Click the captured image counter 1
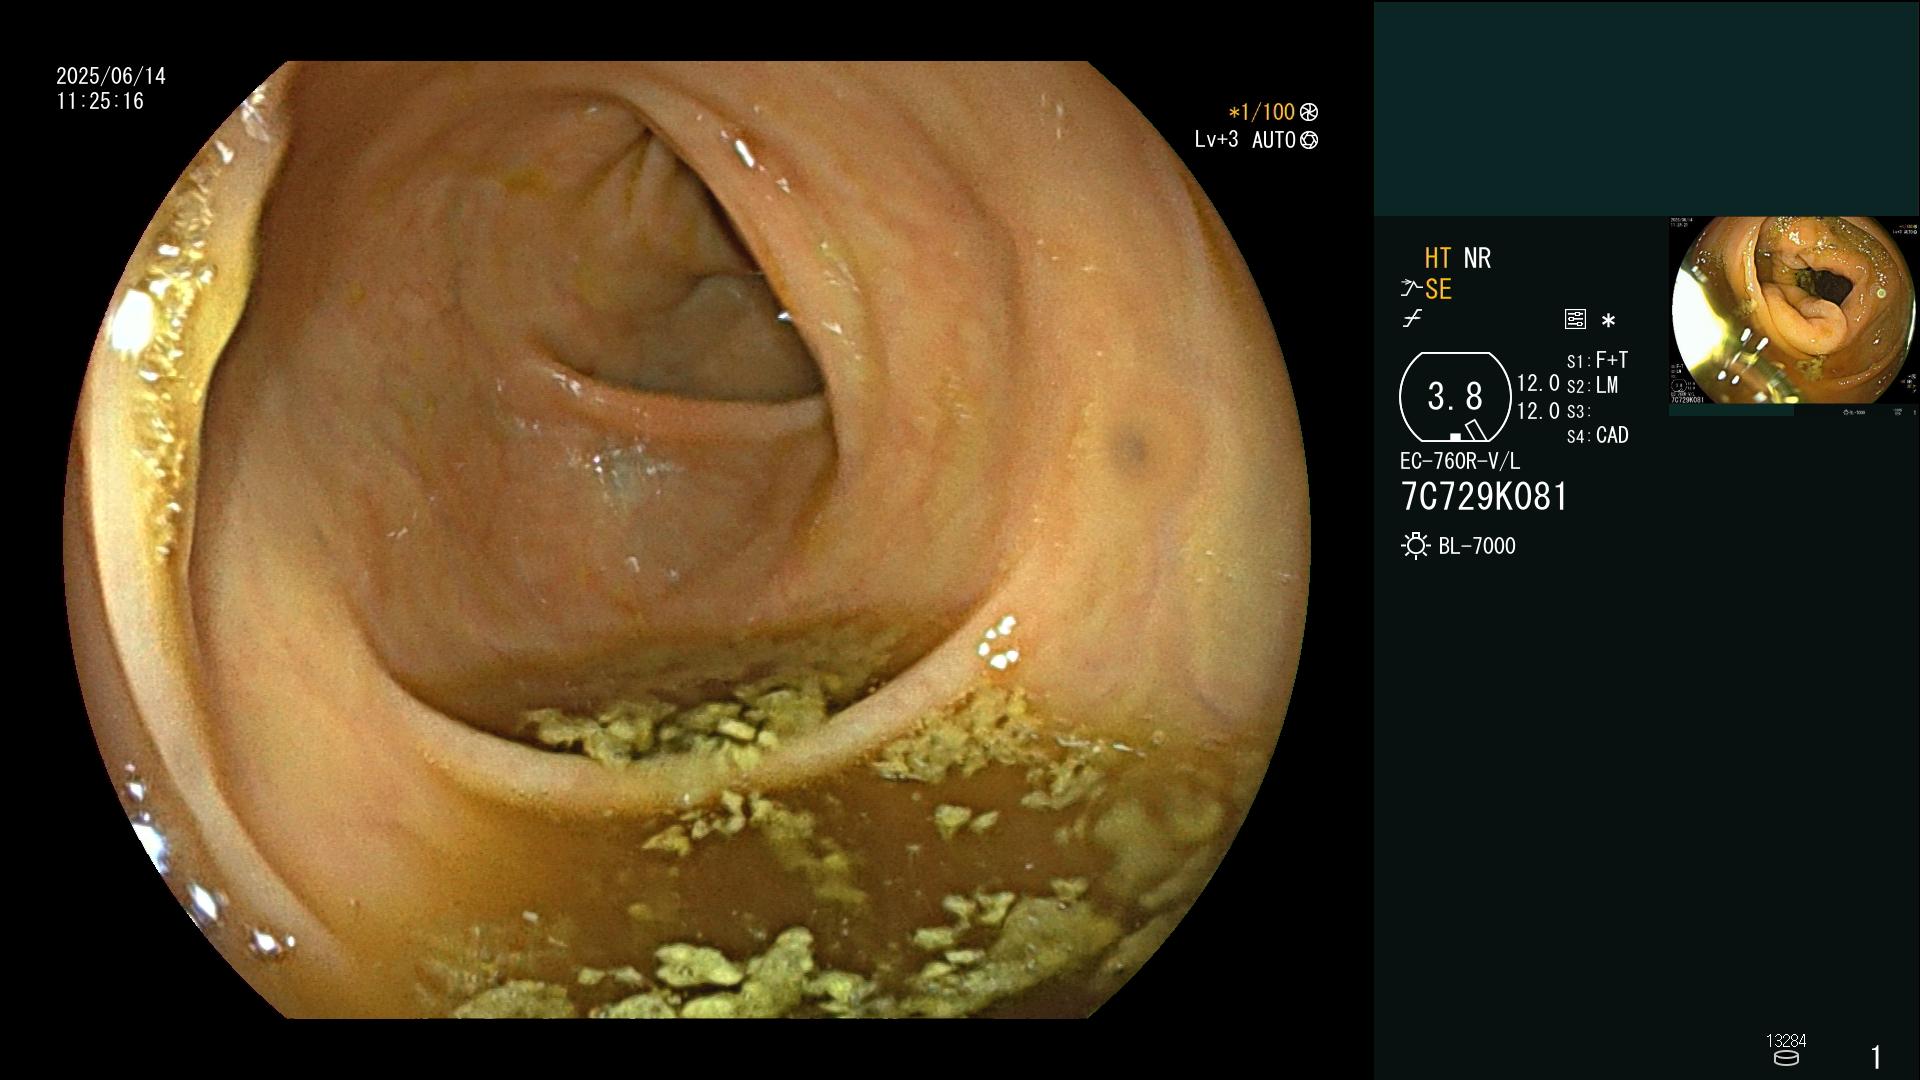 coord(1876,1057)
